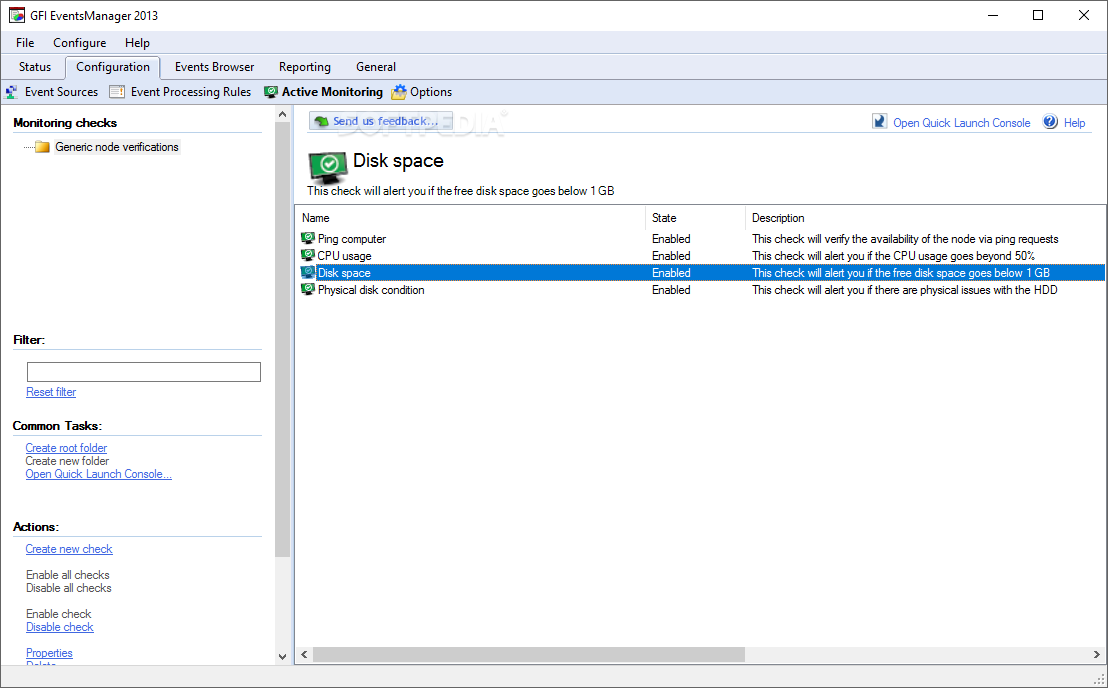Click the checks list horizontal scrollbar thumb
The height and width of the screenshot is (688, 1108).
point(529,655)
